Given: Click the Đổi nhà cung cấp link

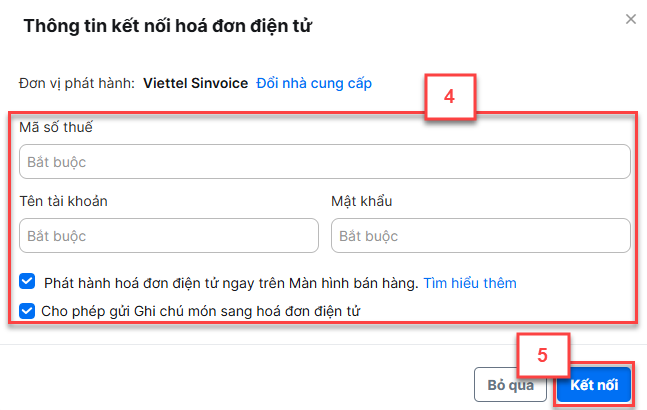Looking at the screenshot, I should point(314,83).
